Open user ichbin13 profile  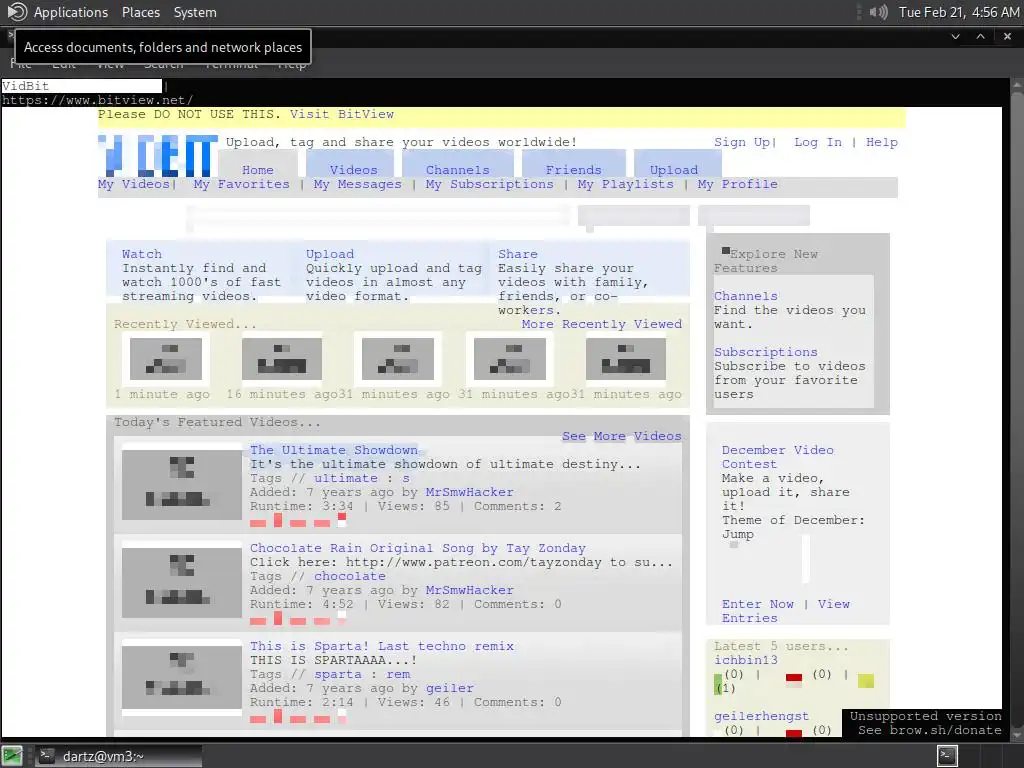[746, 660]
